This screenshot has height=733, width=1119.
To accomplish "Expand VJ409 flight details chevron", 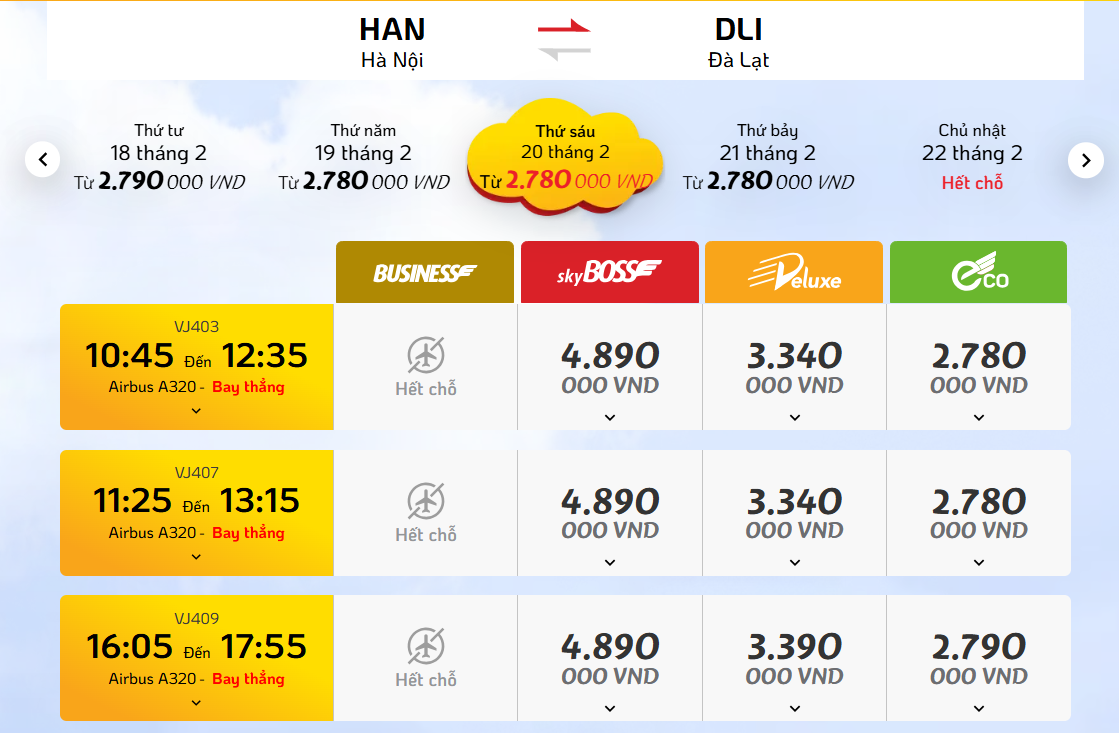I will pos(196,702).
